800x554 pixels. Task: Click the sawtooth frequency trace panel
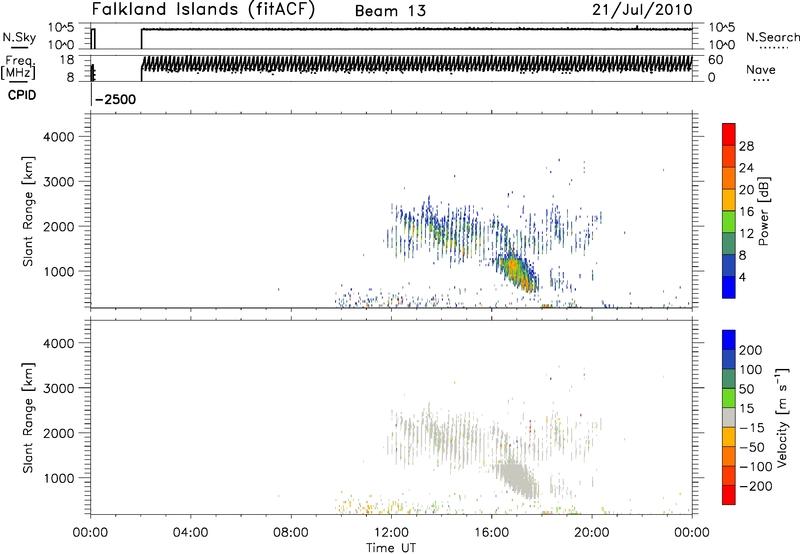pos(391,68)
